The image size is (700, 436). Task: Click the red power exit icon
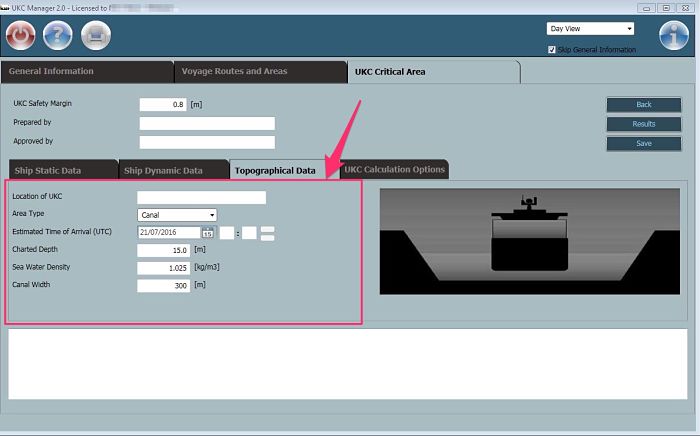point(21,35)
